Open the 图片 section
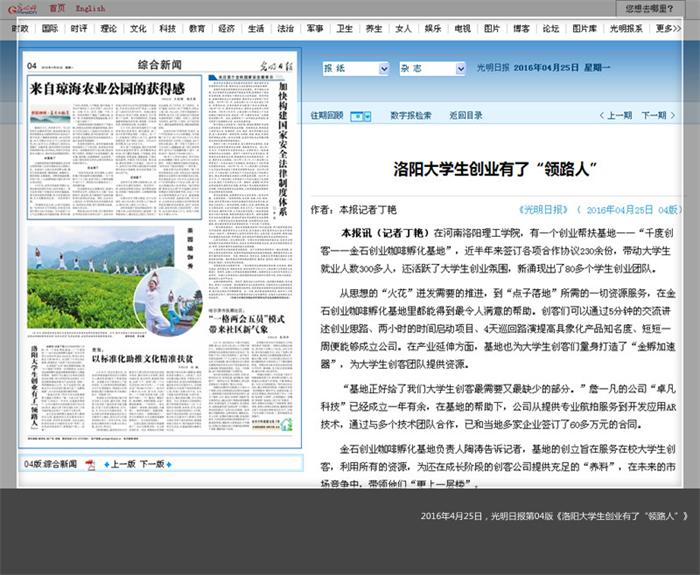This screenshot has width=700, height=575. pyautogui.click(x=492, y=29)
